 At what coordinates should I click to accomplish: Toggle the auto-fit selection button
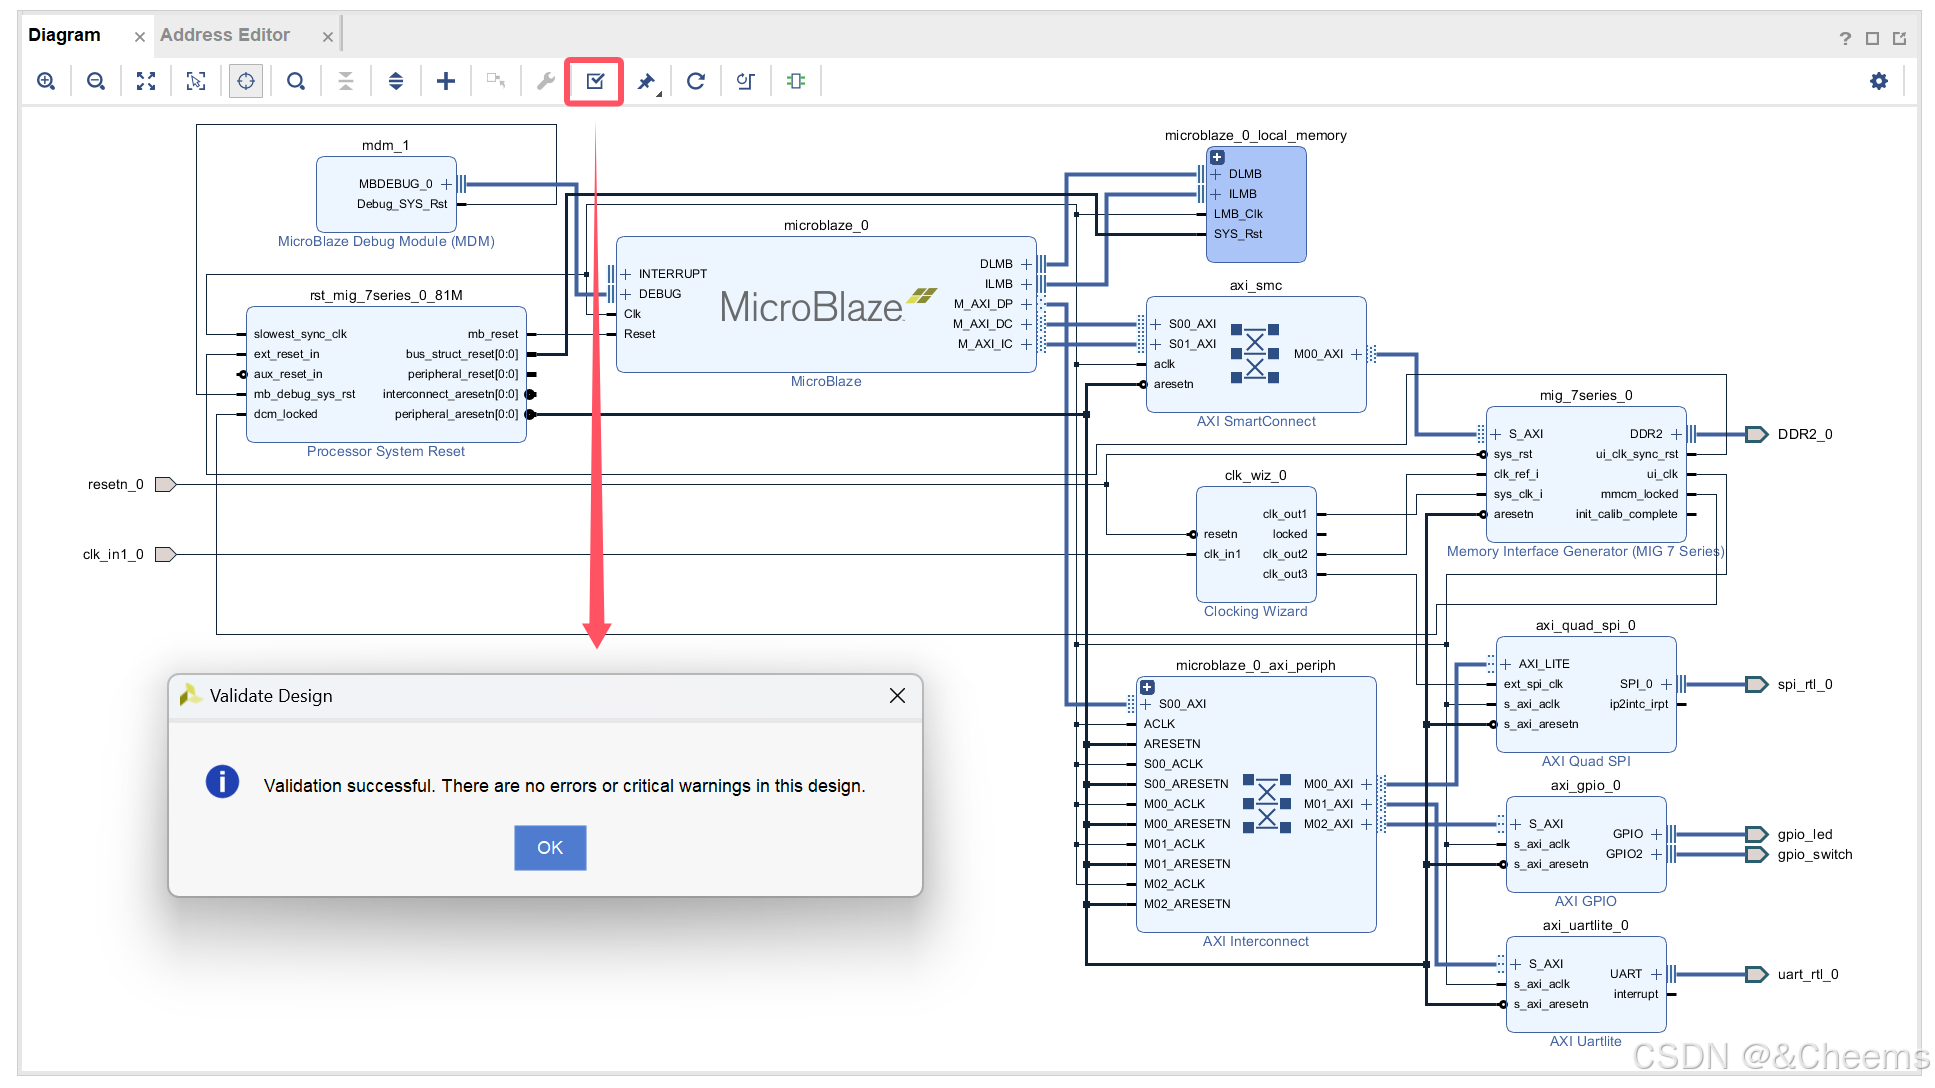(x=246, y=81)
